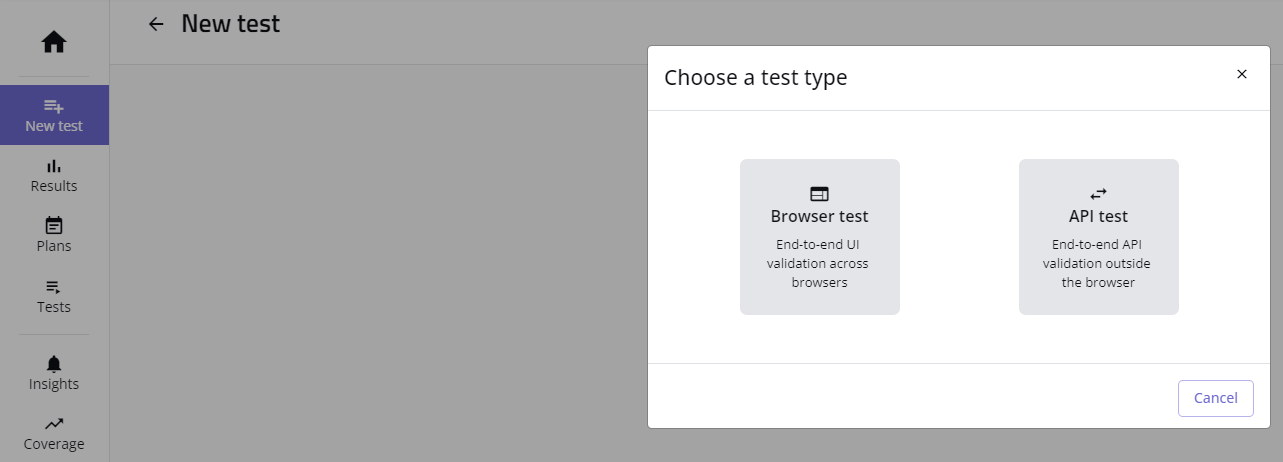Click the New test list-plus icon
1283x462 pixels.
click(54, 106)
